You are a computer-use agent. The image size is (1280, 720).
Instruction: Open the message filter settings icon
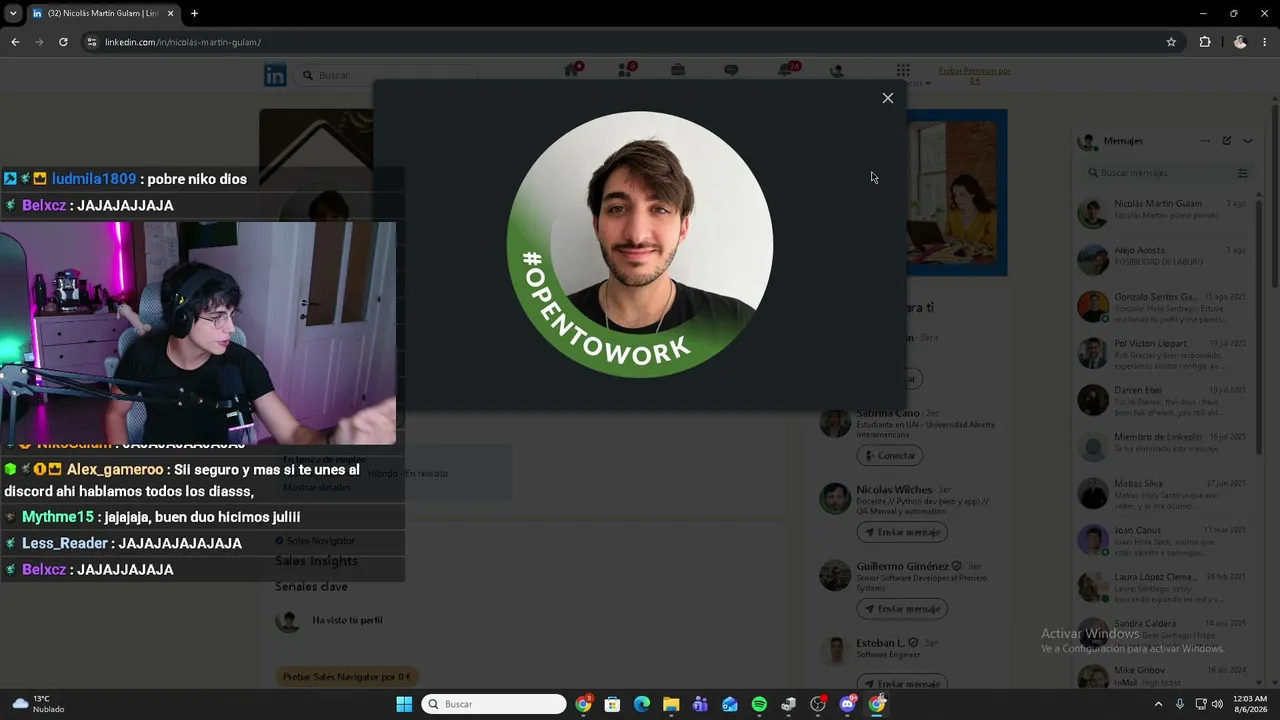1243,173
